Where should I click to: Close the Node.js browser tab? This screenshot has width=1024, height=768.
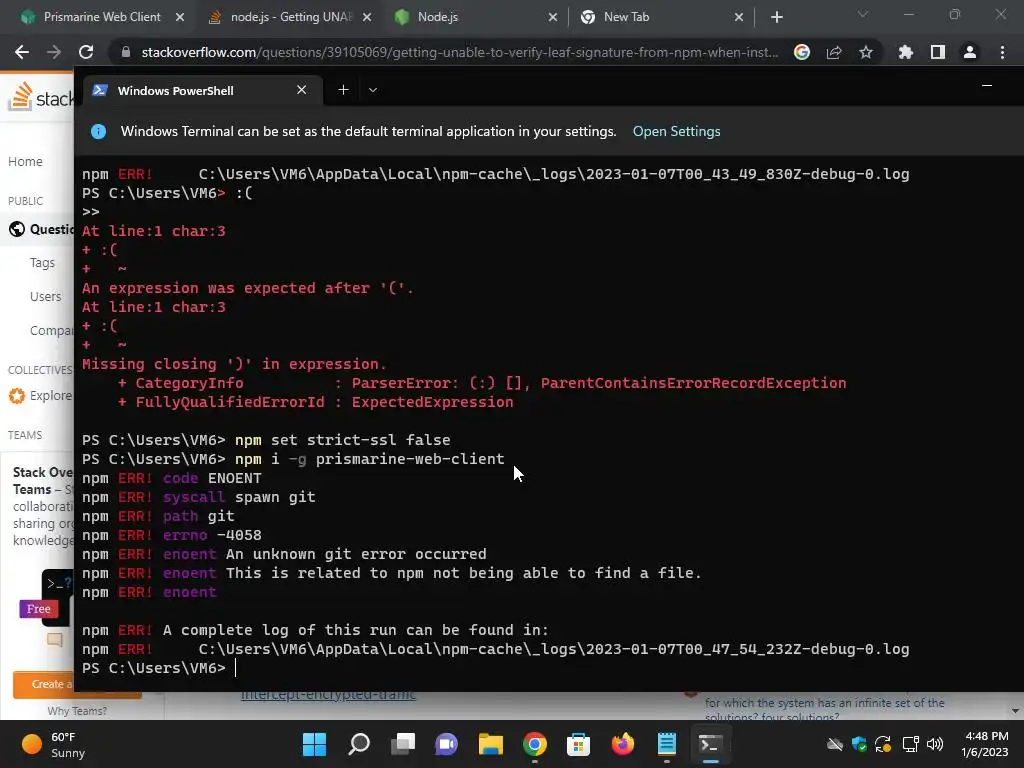552,17
